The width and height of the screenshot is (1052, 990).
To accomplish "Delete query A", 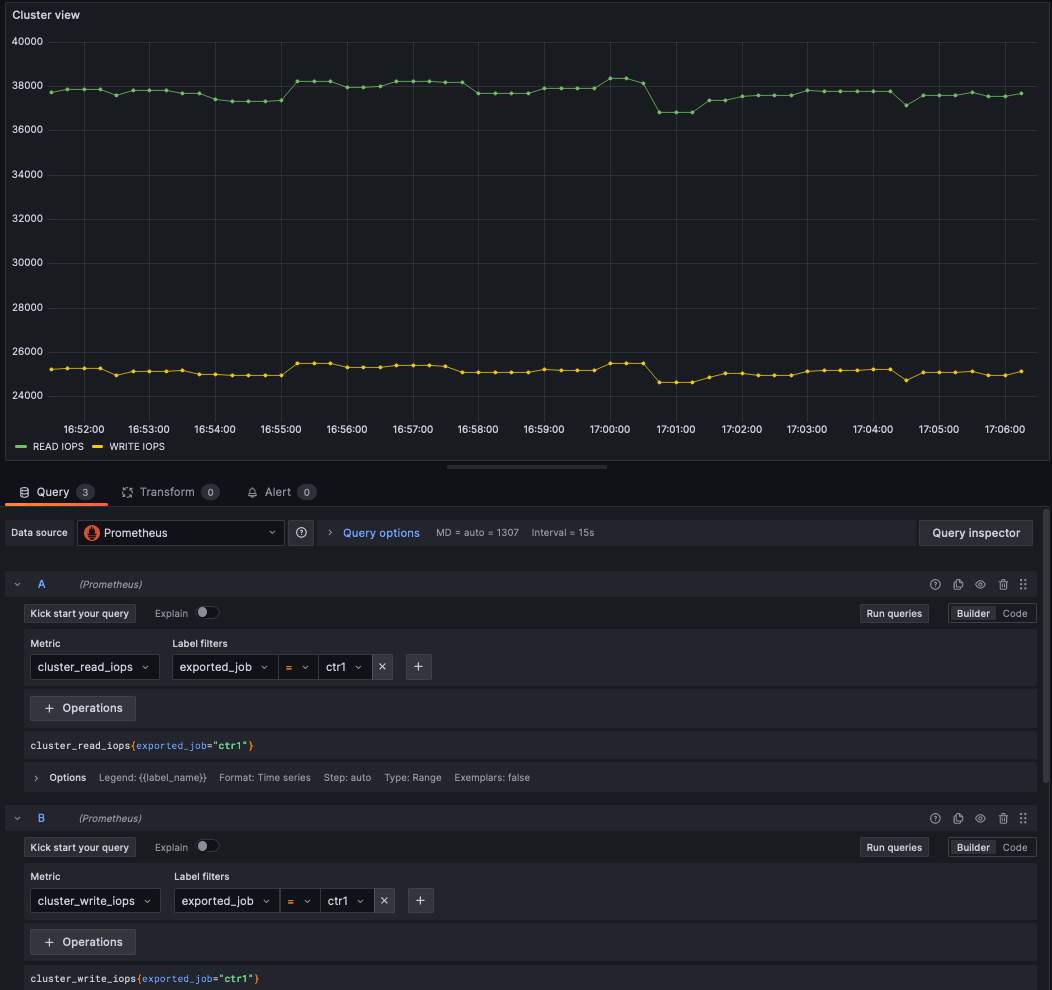I will [x=1003, y=584].
